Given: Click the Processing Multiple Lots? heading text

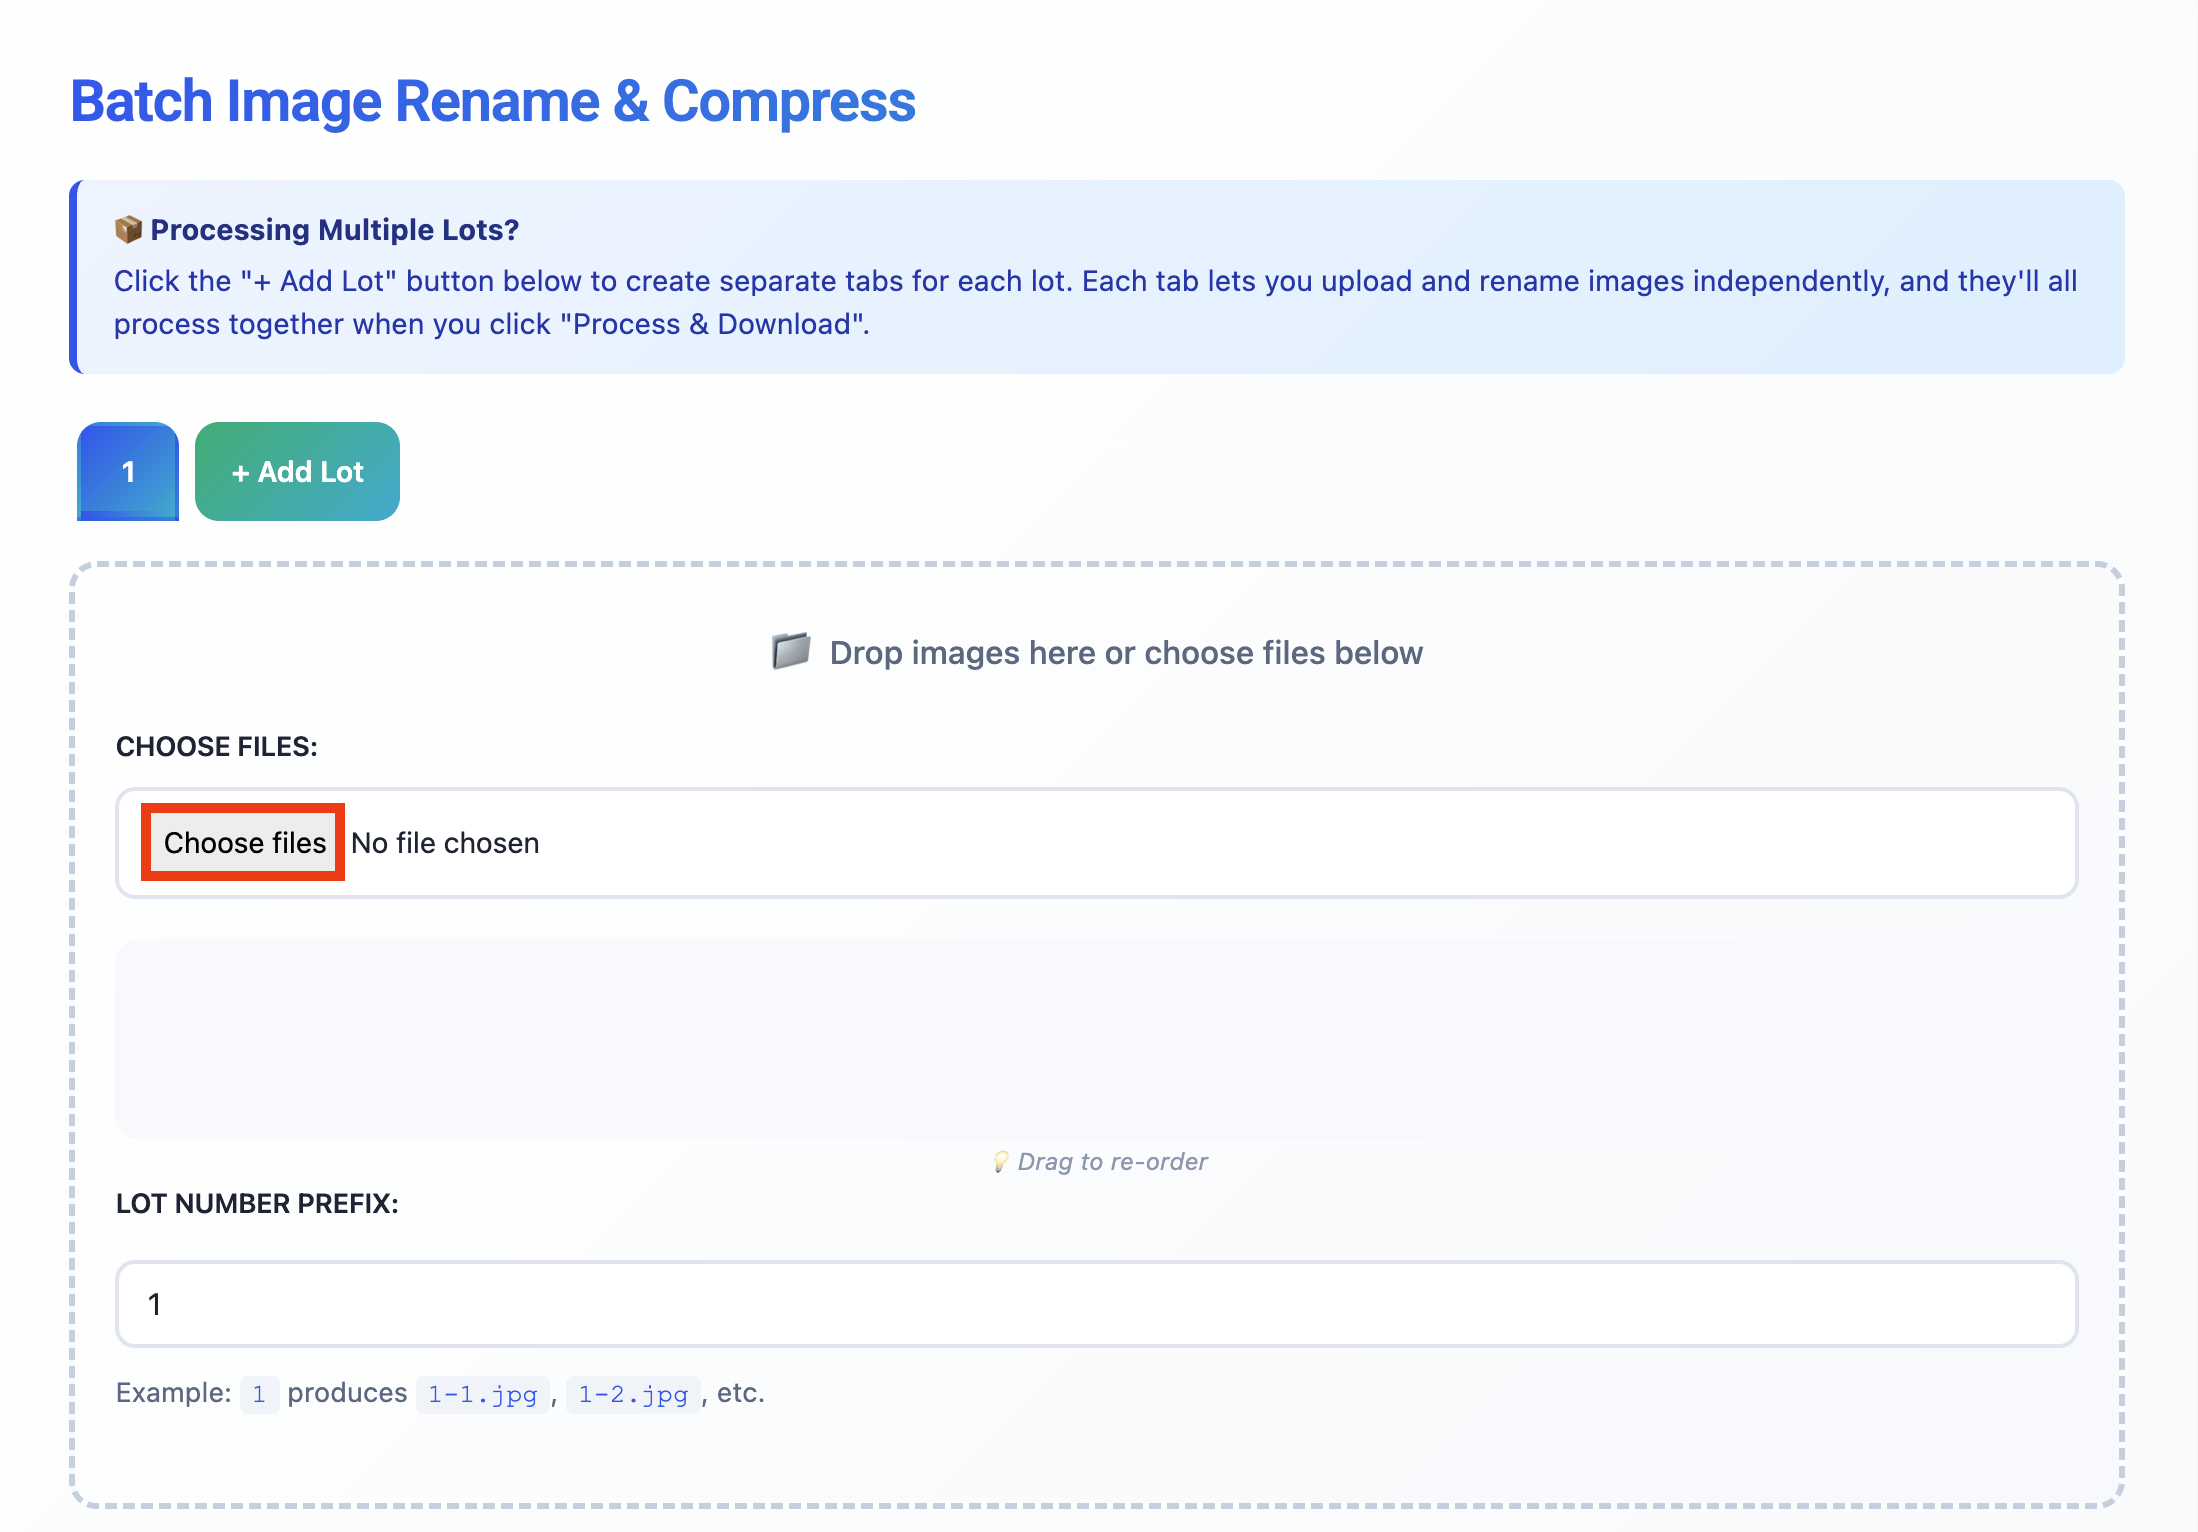Looking at the screenshot, I should click(x=334, y=230).
